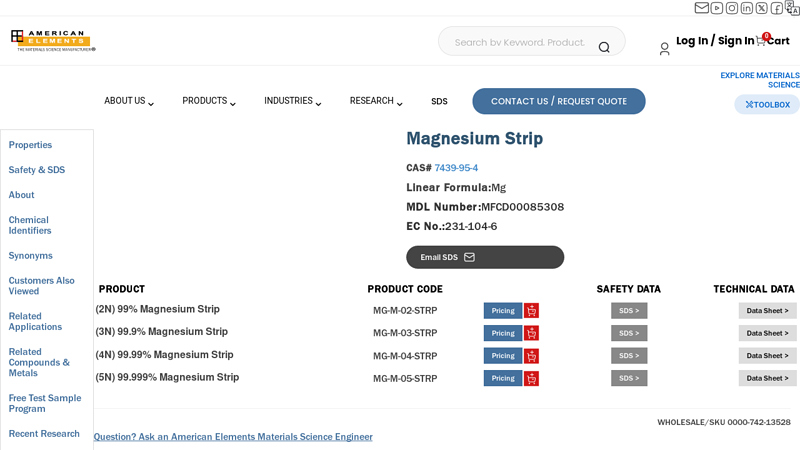Click the Email SDS button
The image size is (800, 450).
pos(485,257)
